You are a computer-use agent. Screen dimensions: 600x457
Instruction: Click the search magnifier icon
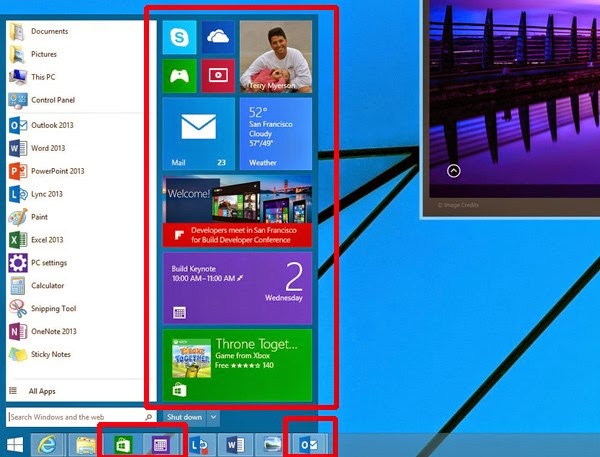click(148, 417)
